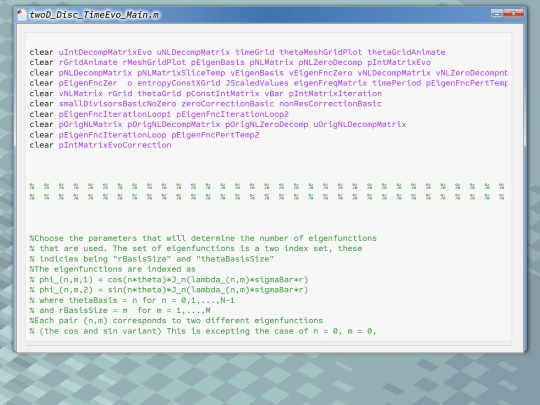Click the variable thetaGridAnimate
Image resolution: width=540 pixels, height=405 pixels.
[x=406, y=52]
